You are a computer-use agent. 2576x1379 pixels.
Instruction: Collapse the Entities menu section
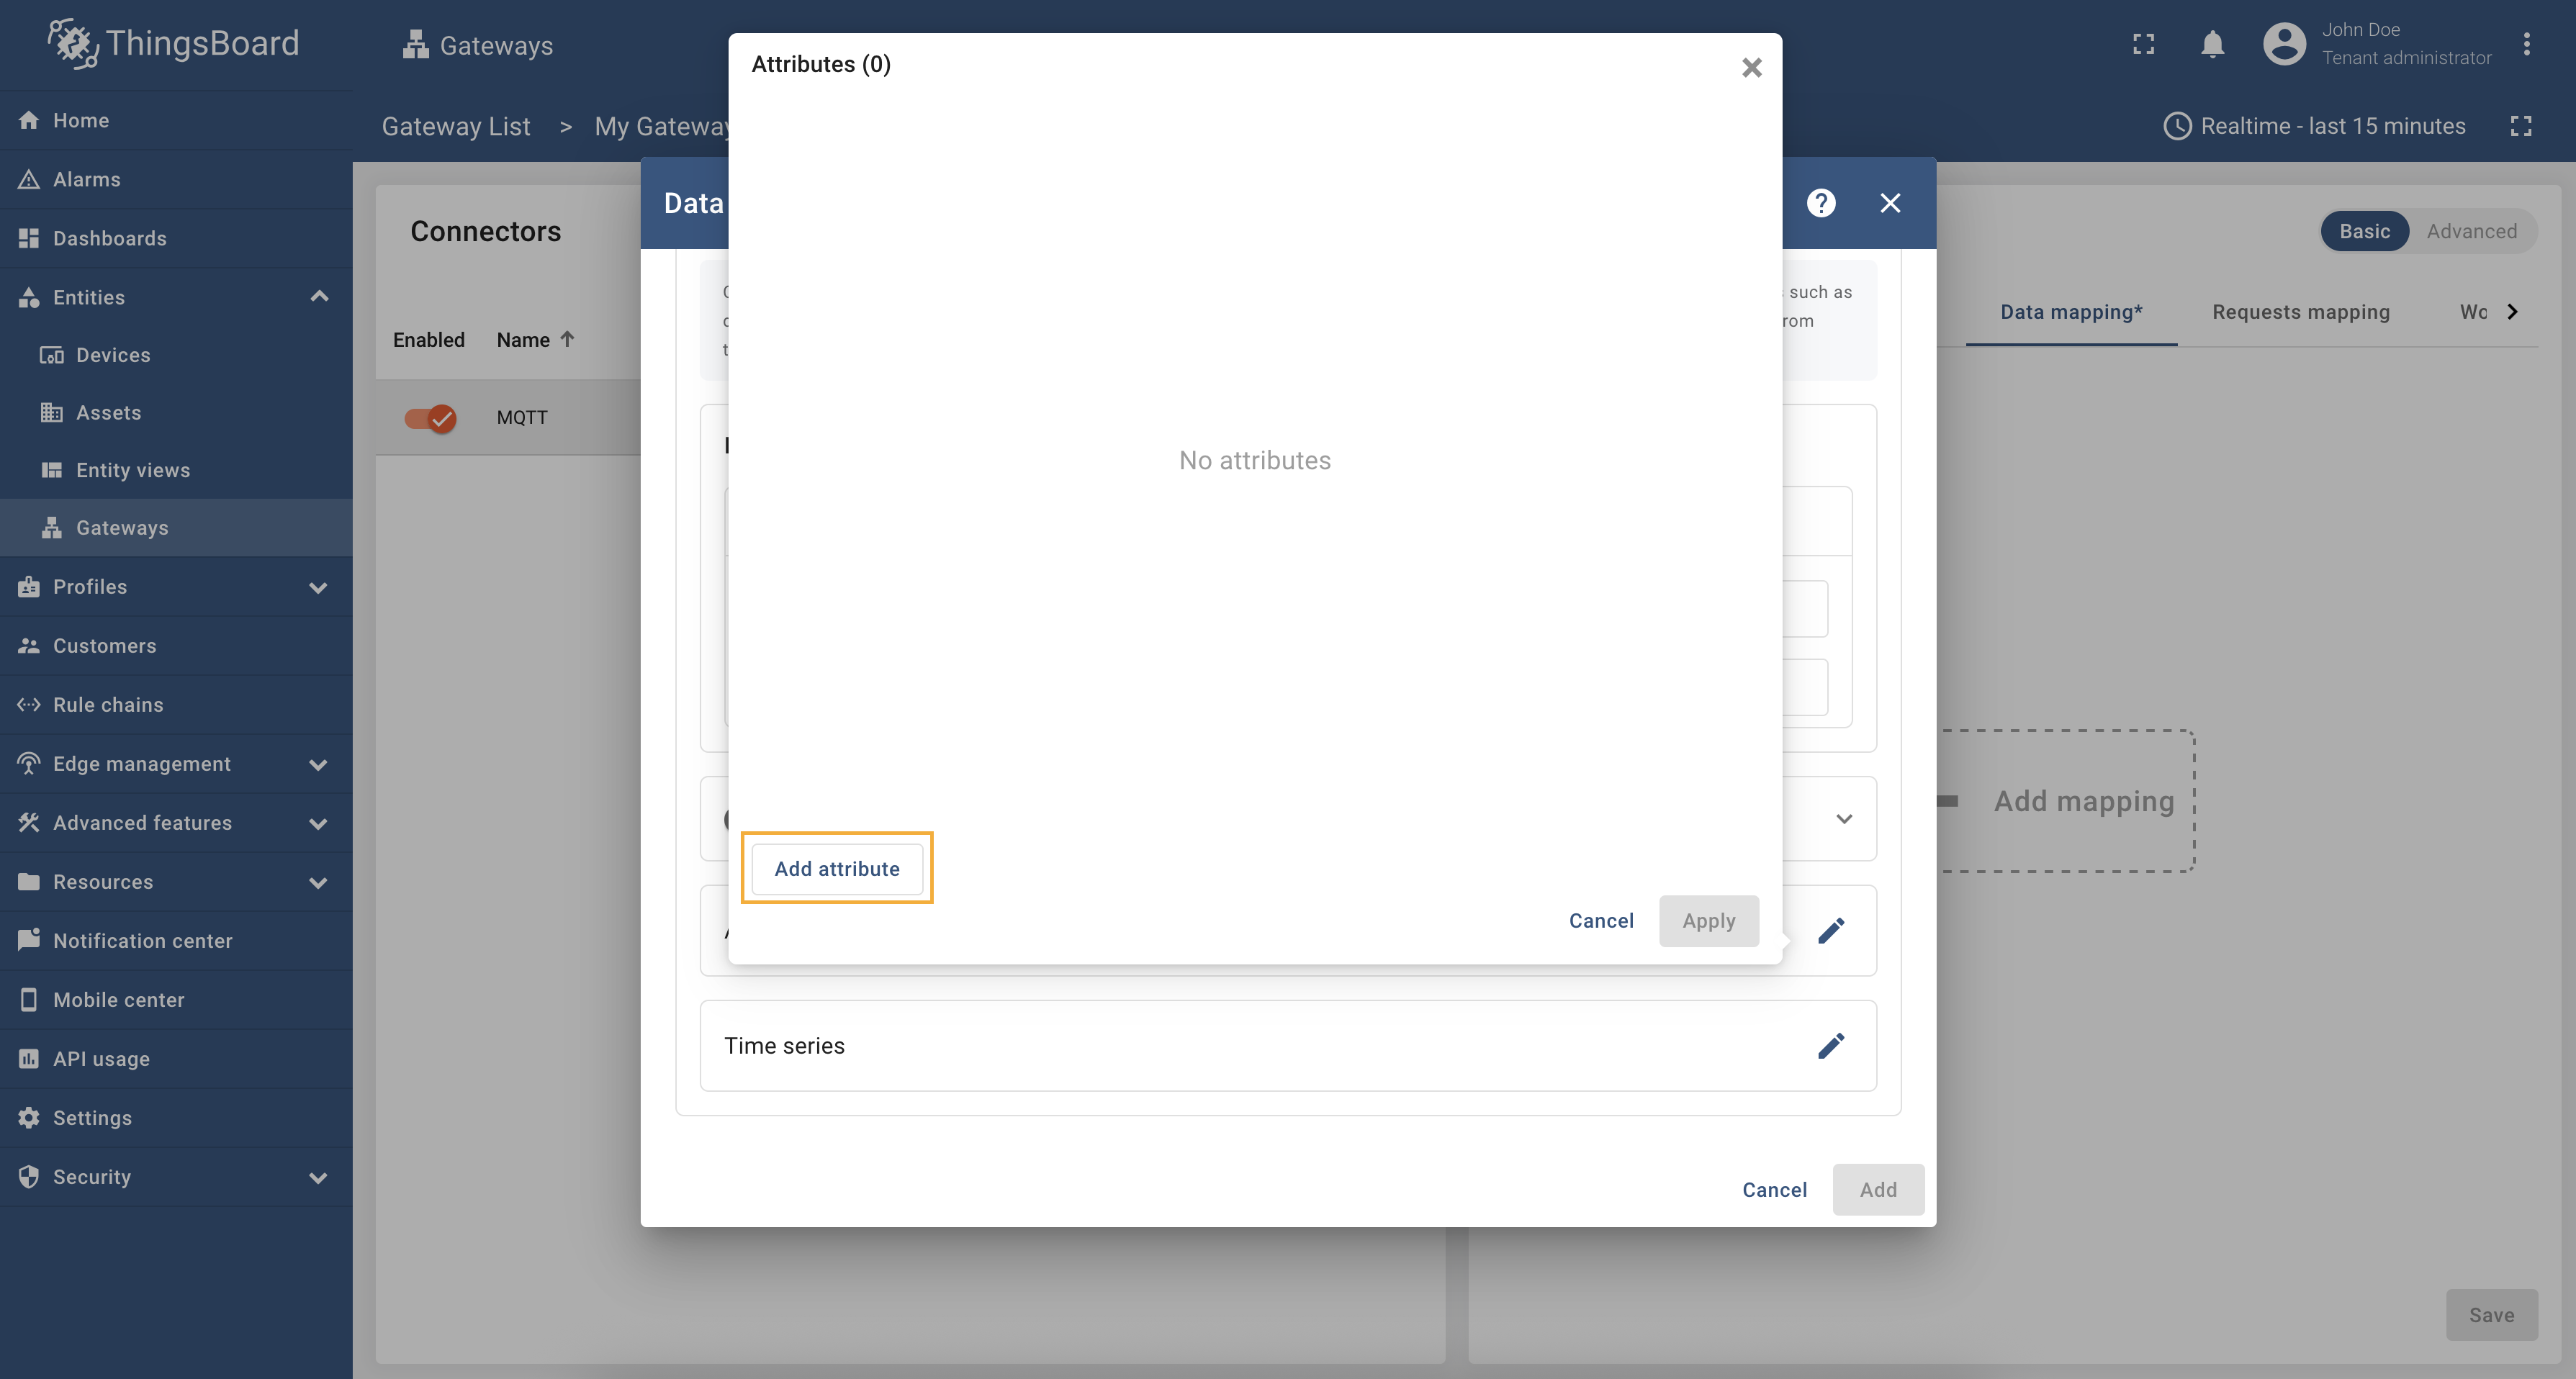tap(319, 297)
